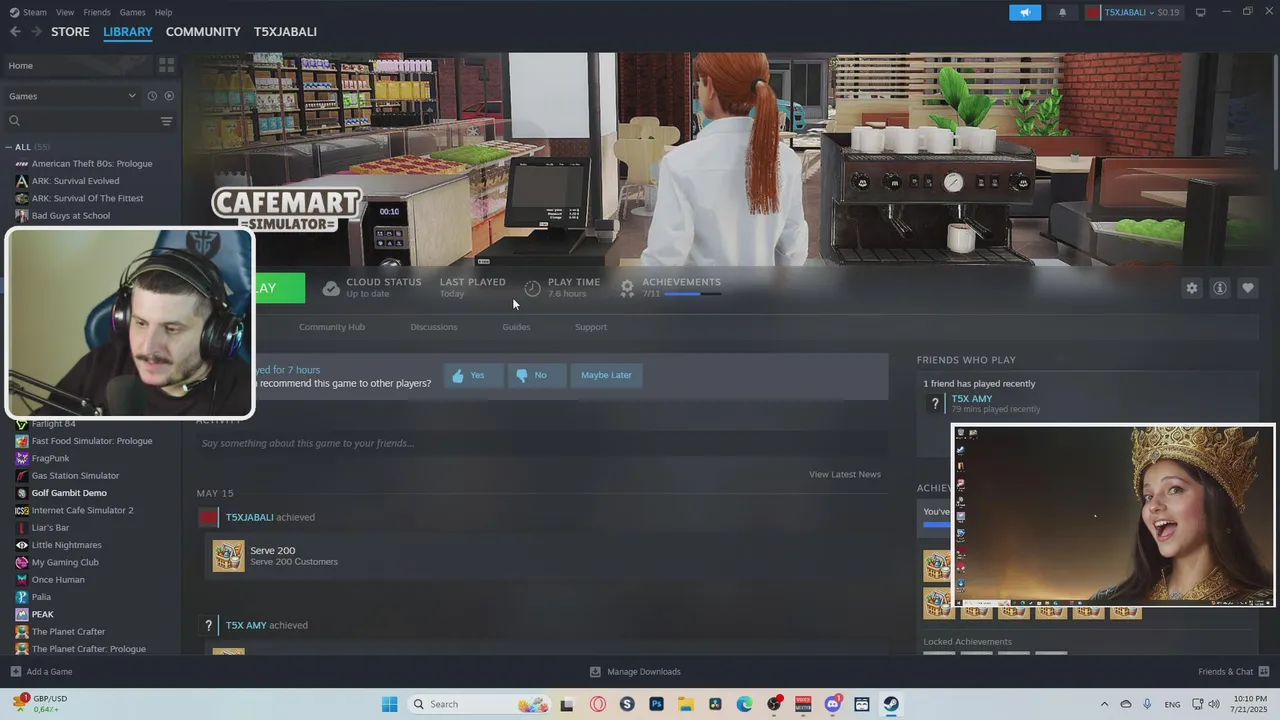Open the Community Hub tab
The height and width of the screenshot is (720, 1280).
click(332, 327)
